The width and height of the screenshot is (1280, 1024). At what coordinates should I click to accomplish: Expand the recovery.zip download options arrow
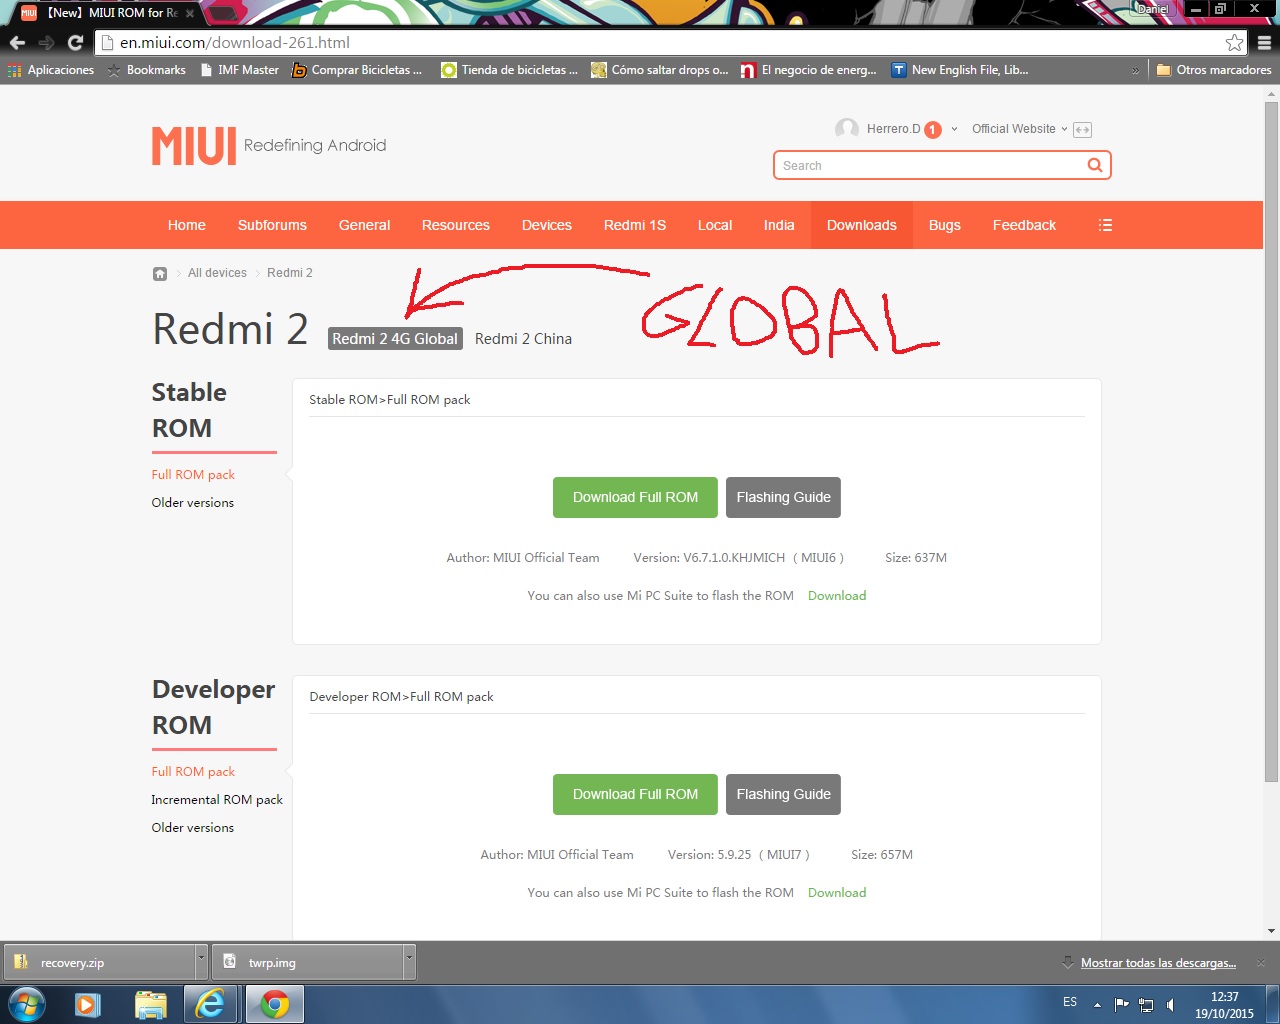(201, 961)
